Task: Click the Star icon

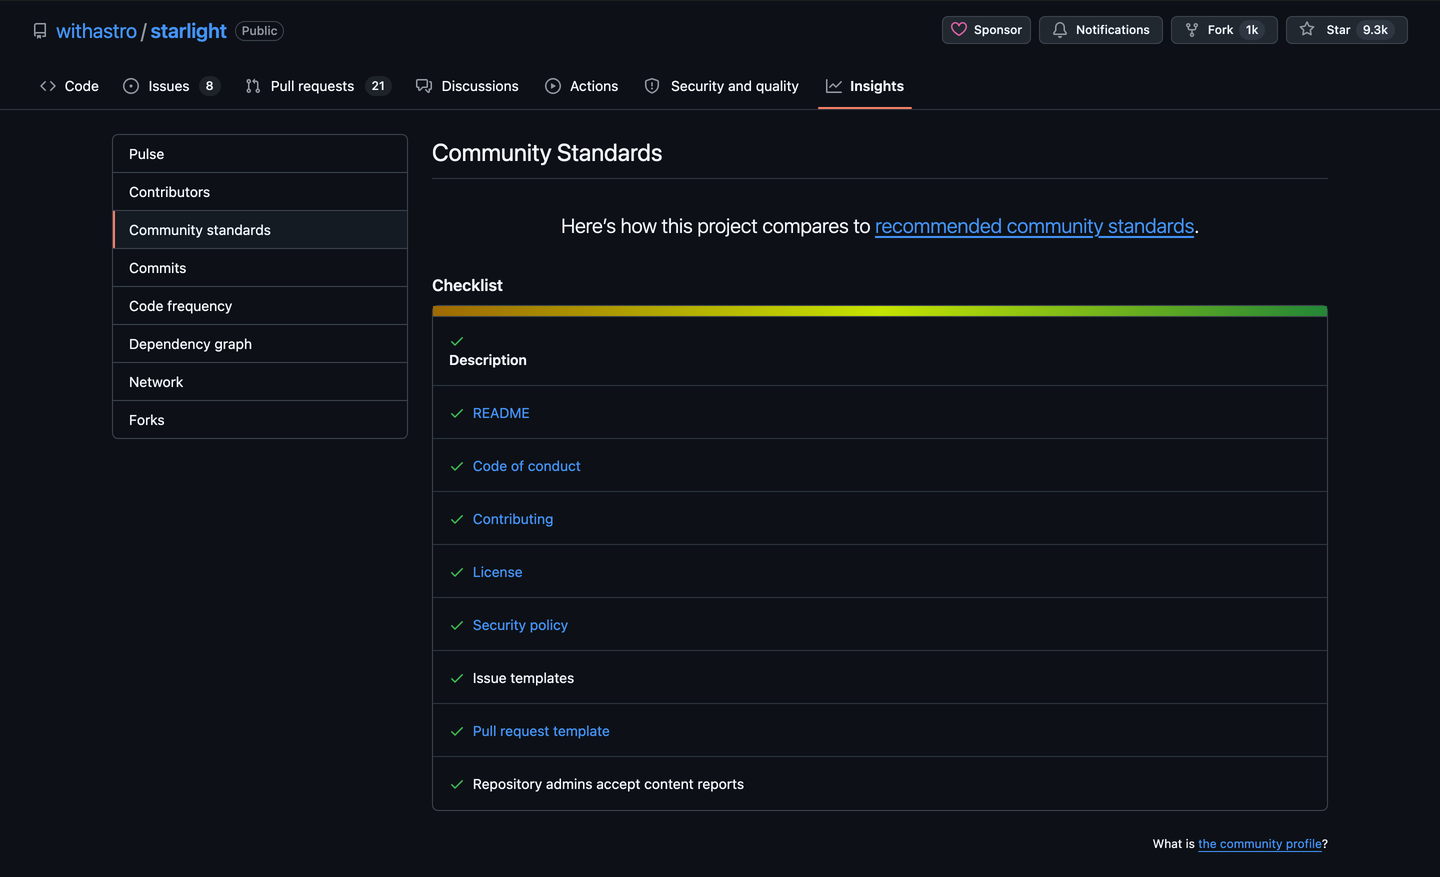Action: pyautogui.click(x=1307, y=30)
